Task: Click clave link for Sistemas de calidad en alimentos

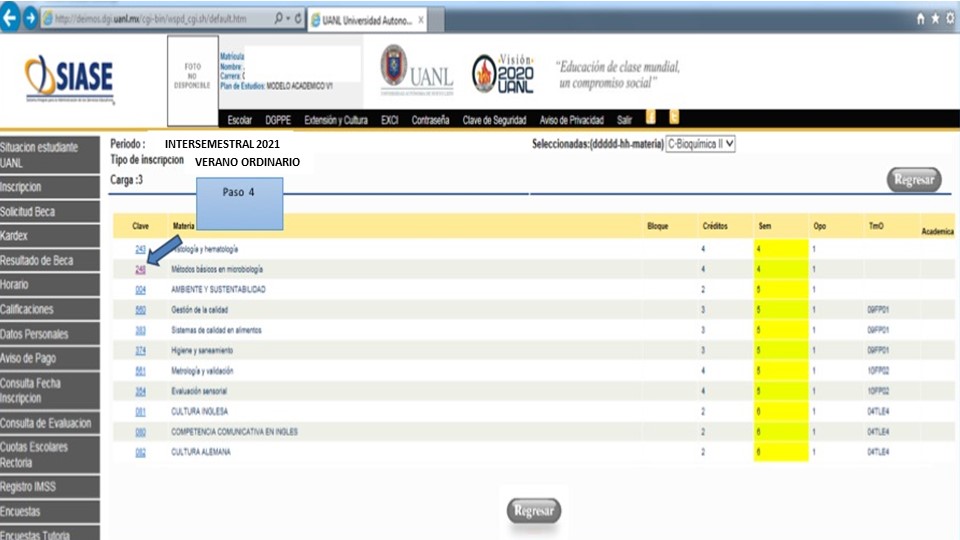Action: tap(140, 330)
